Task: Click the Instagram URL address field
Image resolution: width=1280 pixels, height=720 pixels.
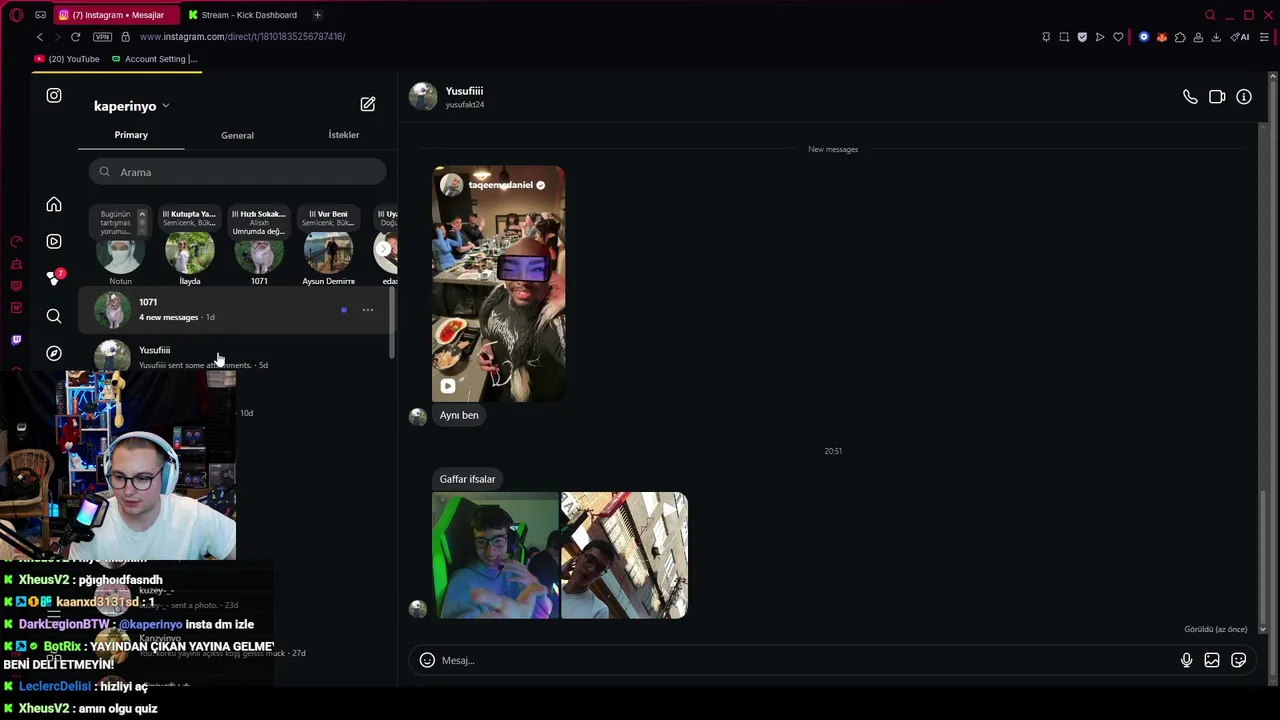Action: [242, 37]
